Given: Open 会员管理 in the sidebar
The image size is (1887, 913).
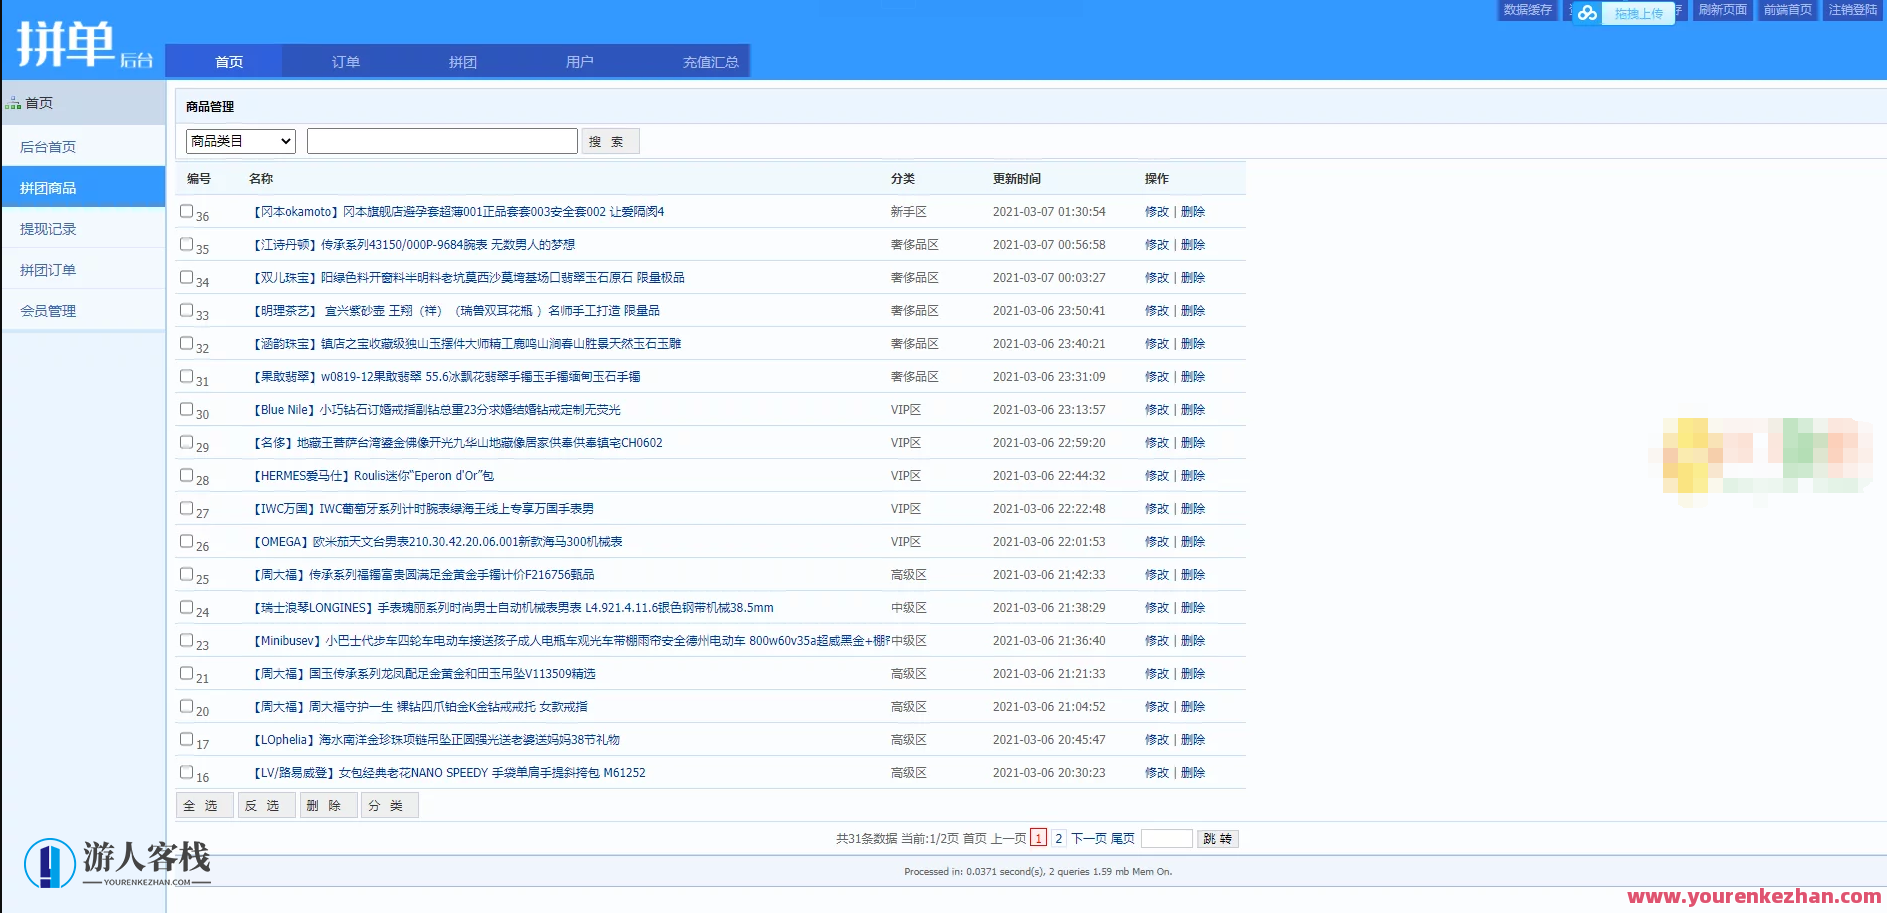Looking at the screenshot, I should pyautogui.click(x=49, y=310).
